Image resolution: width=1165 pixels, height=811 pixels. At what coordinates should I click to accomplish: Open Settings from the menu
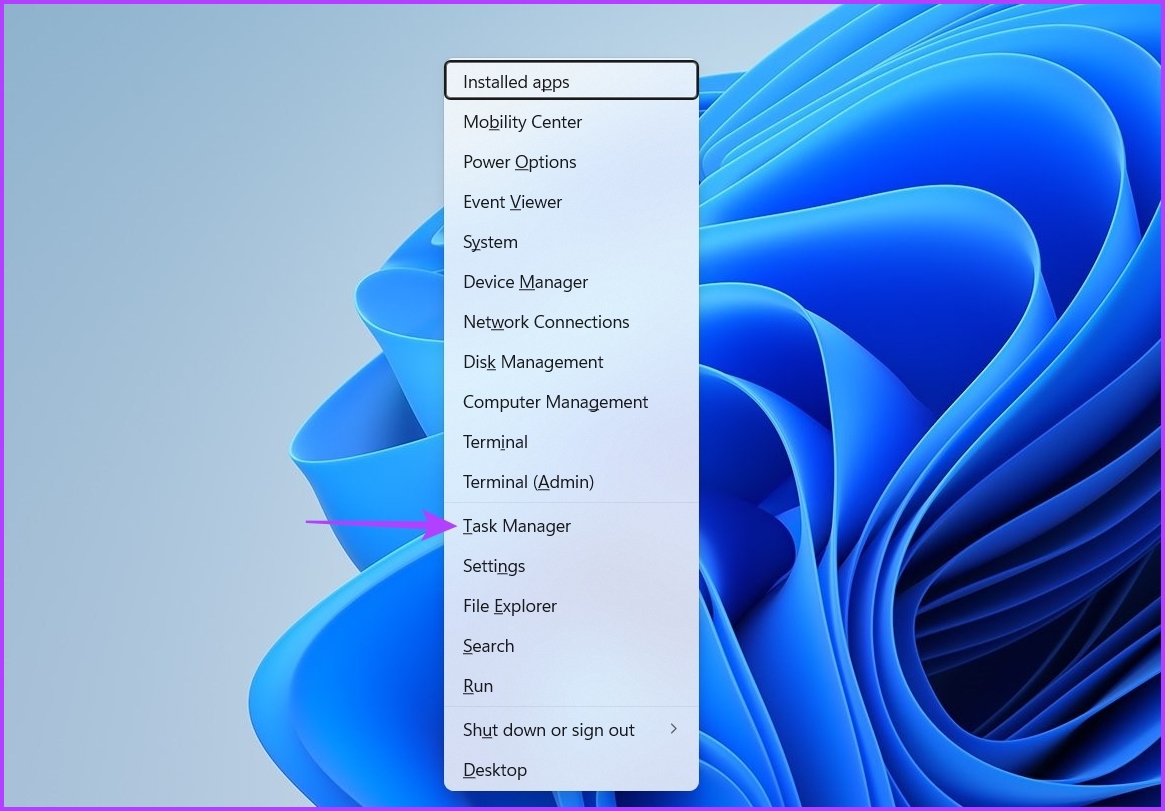click(x=571, y=567)
